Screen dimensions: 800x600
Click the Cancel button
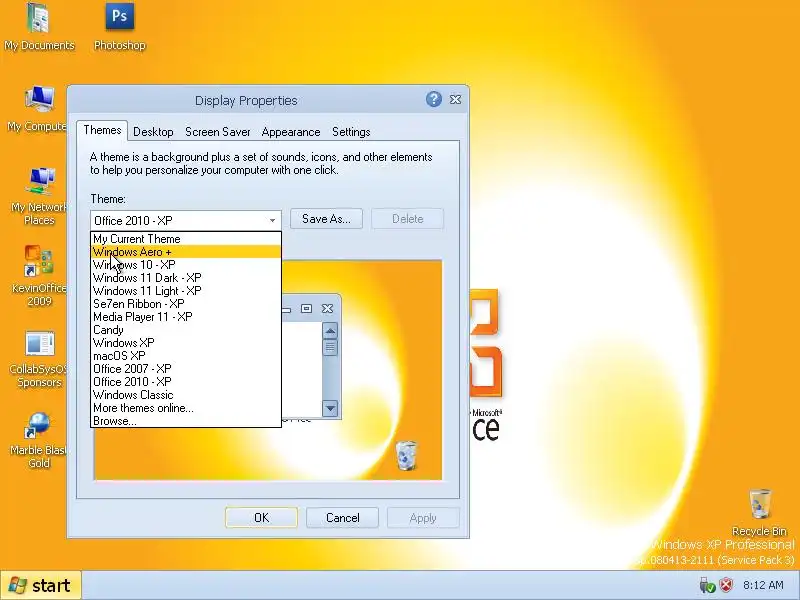342,518
